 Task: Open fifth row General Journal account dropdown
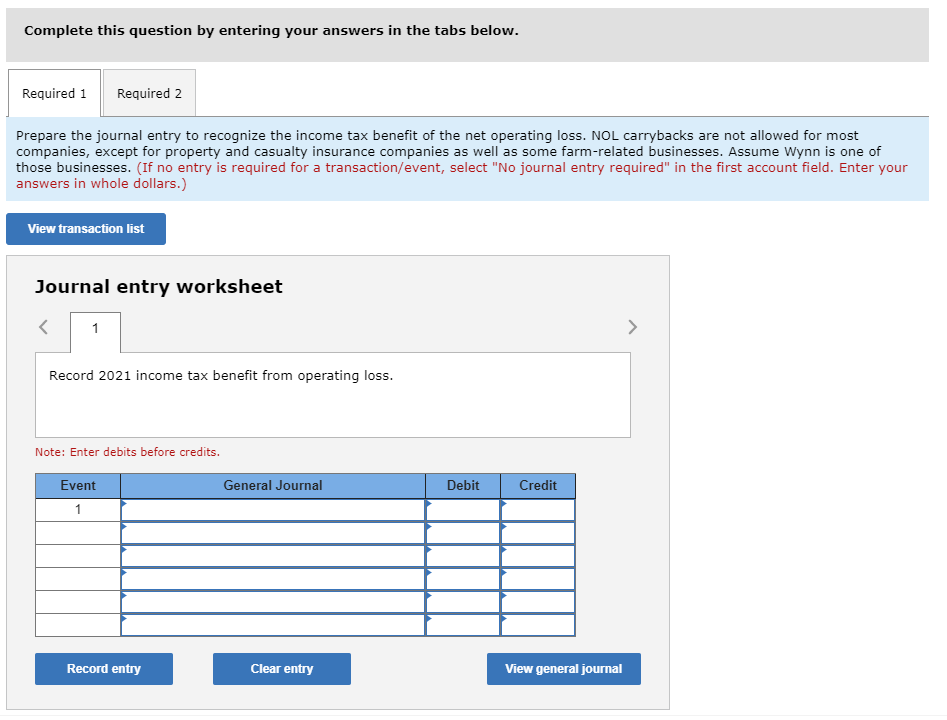click(273, 602)
